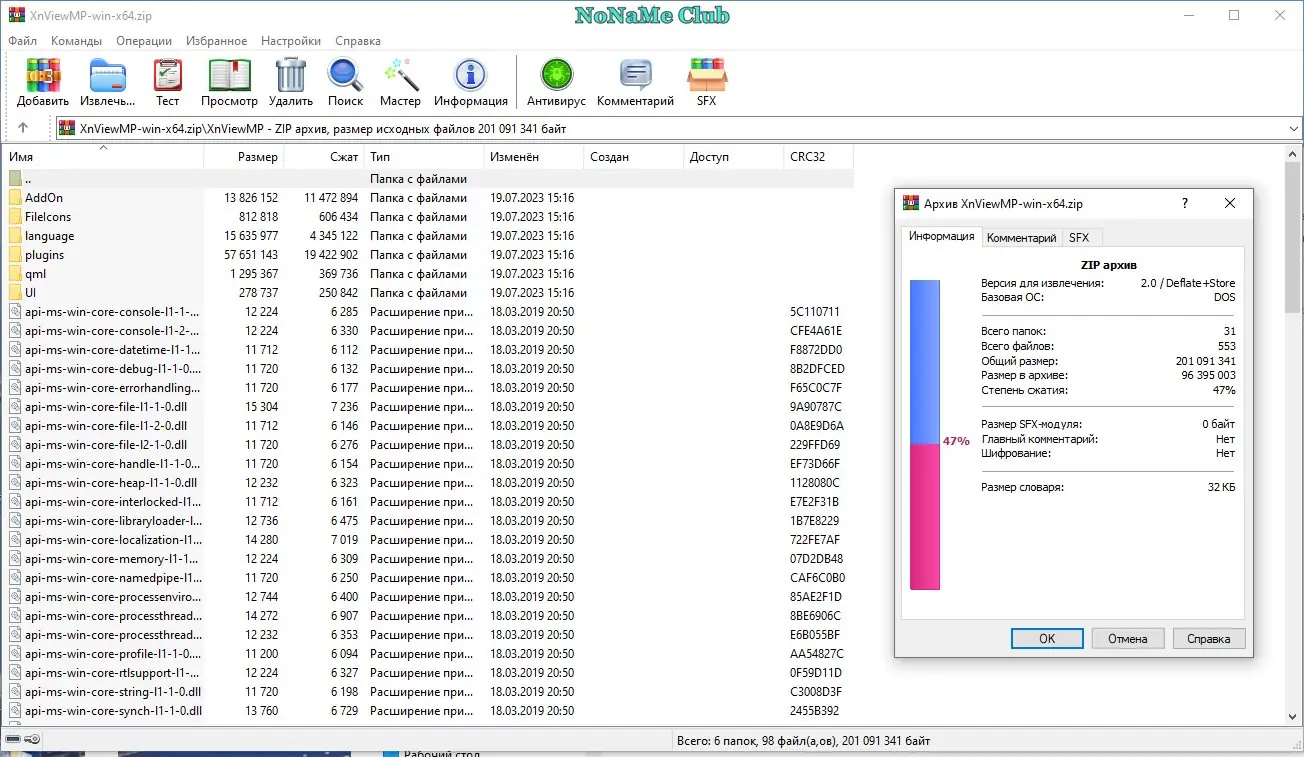Viewport: 1304px width, 757px height.
Task: Start the Антивирус scan icon
Action: (556, 75)
